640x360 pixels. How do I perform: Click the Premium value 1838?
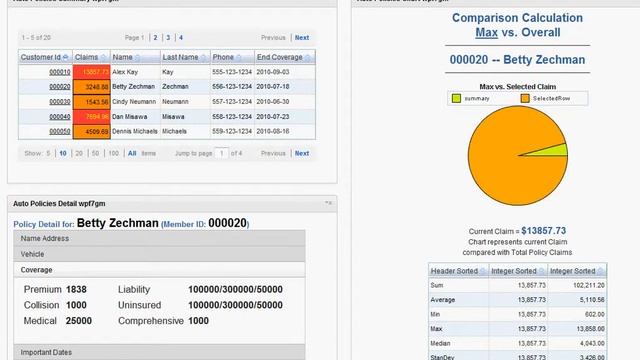(x=76, y=289)
